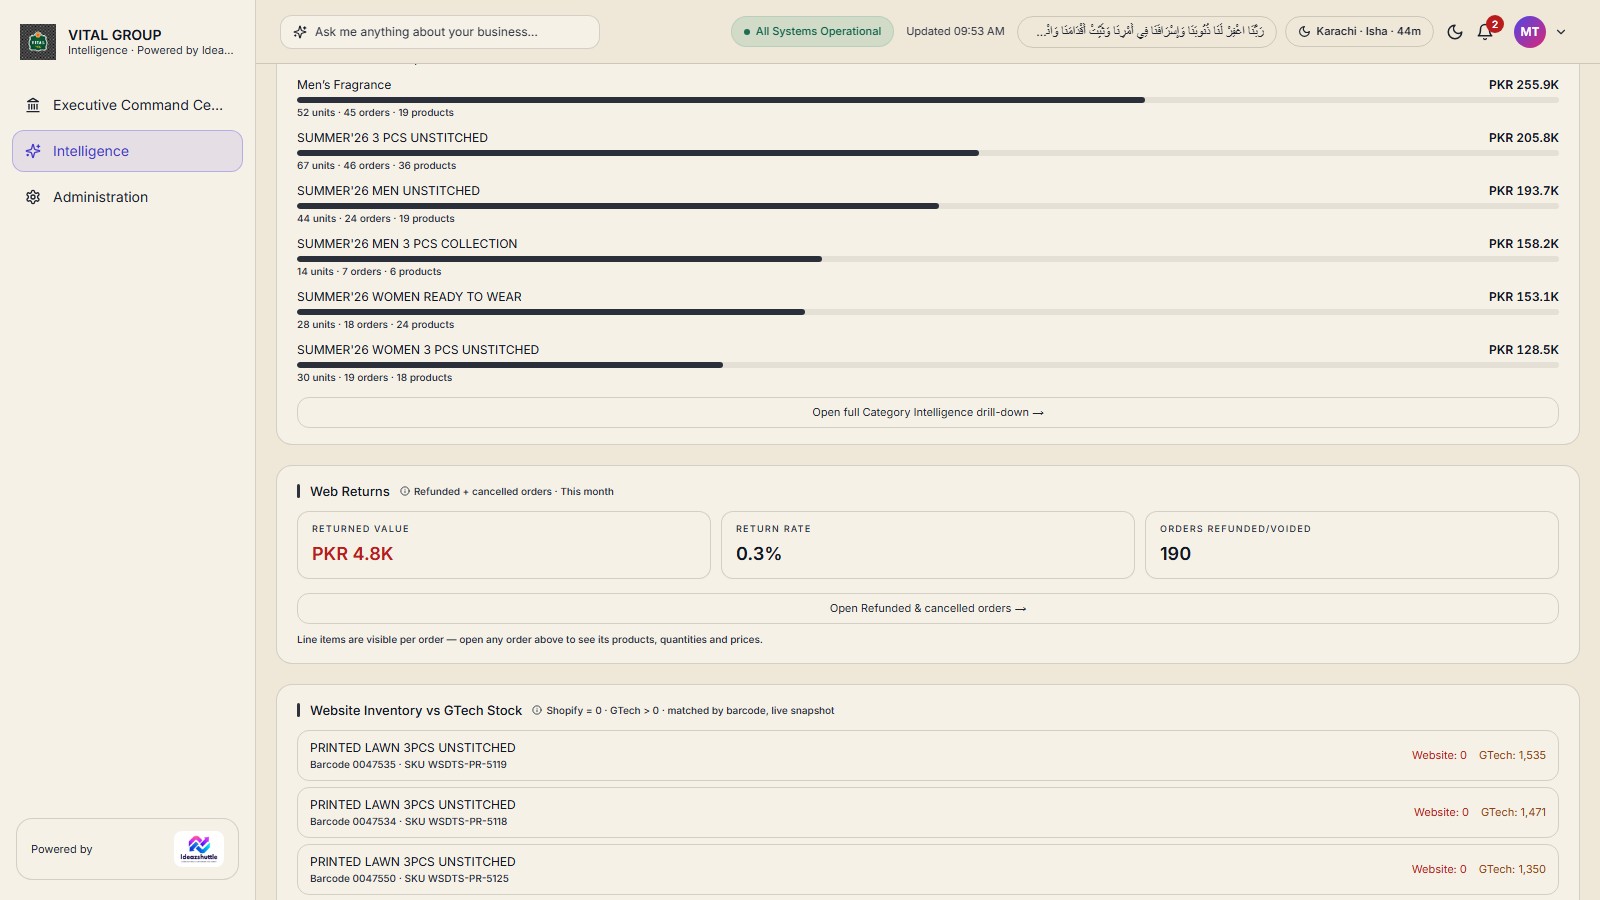Click the PKR 255.9K value
The image size is (1600, 900).
[1523, 85]
